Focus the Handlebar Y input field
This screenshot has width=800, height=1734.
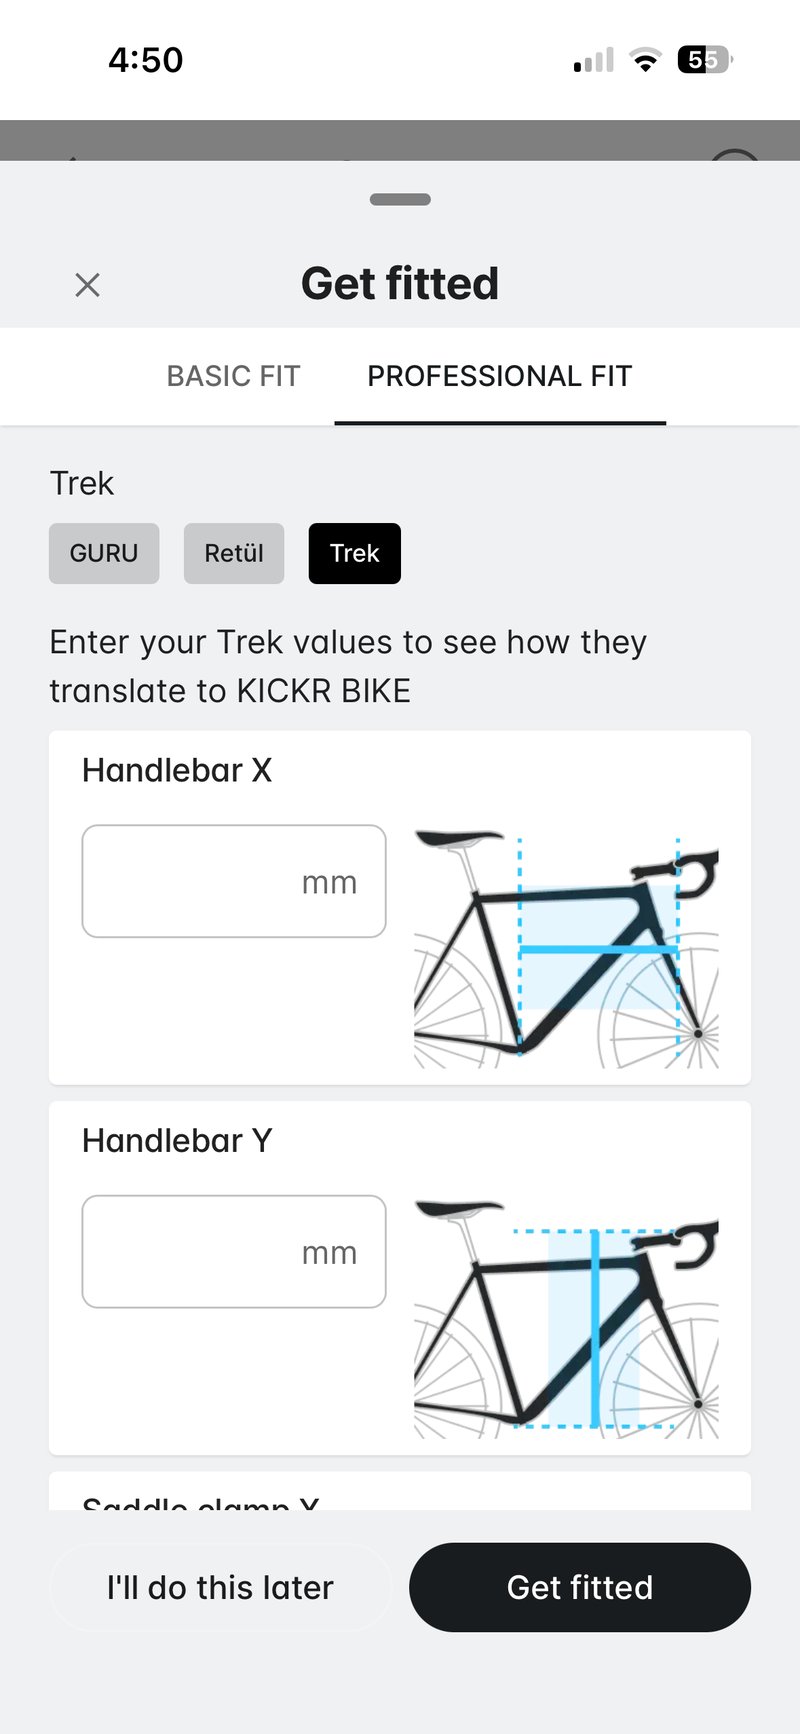click(x=234, y=1251)
